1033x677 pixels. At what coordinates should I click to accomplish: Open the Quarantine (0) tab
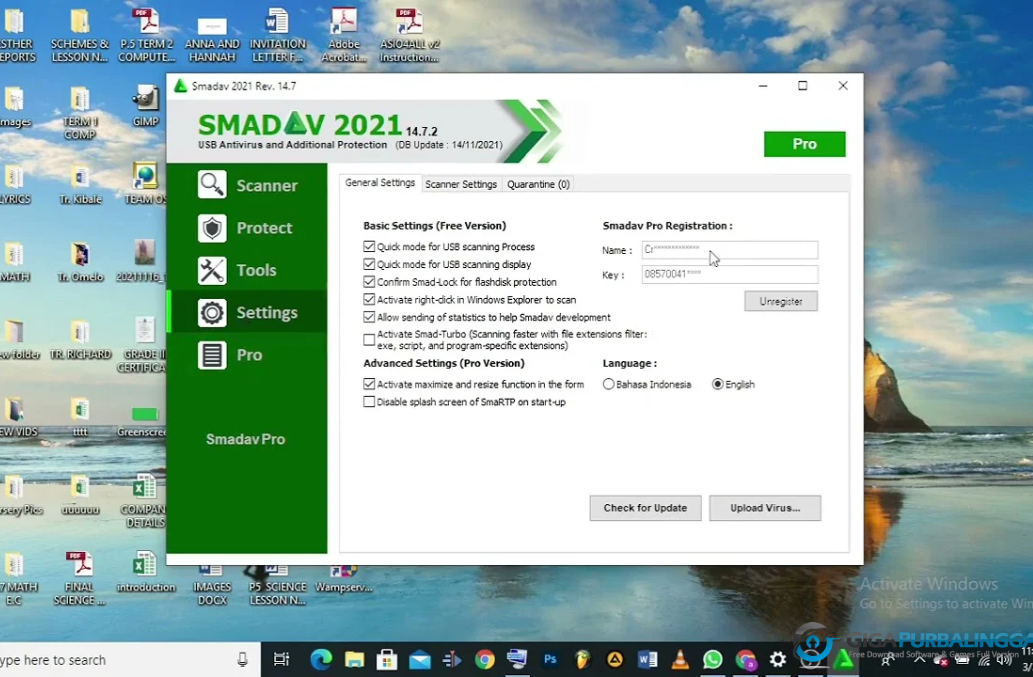point(538,184)
